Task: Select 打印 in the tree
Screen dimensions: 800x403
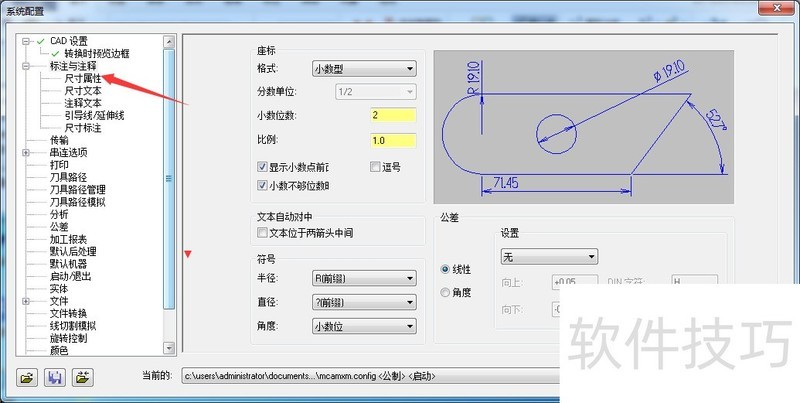Action: click(59, 165)
